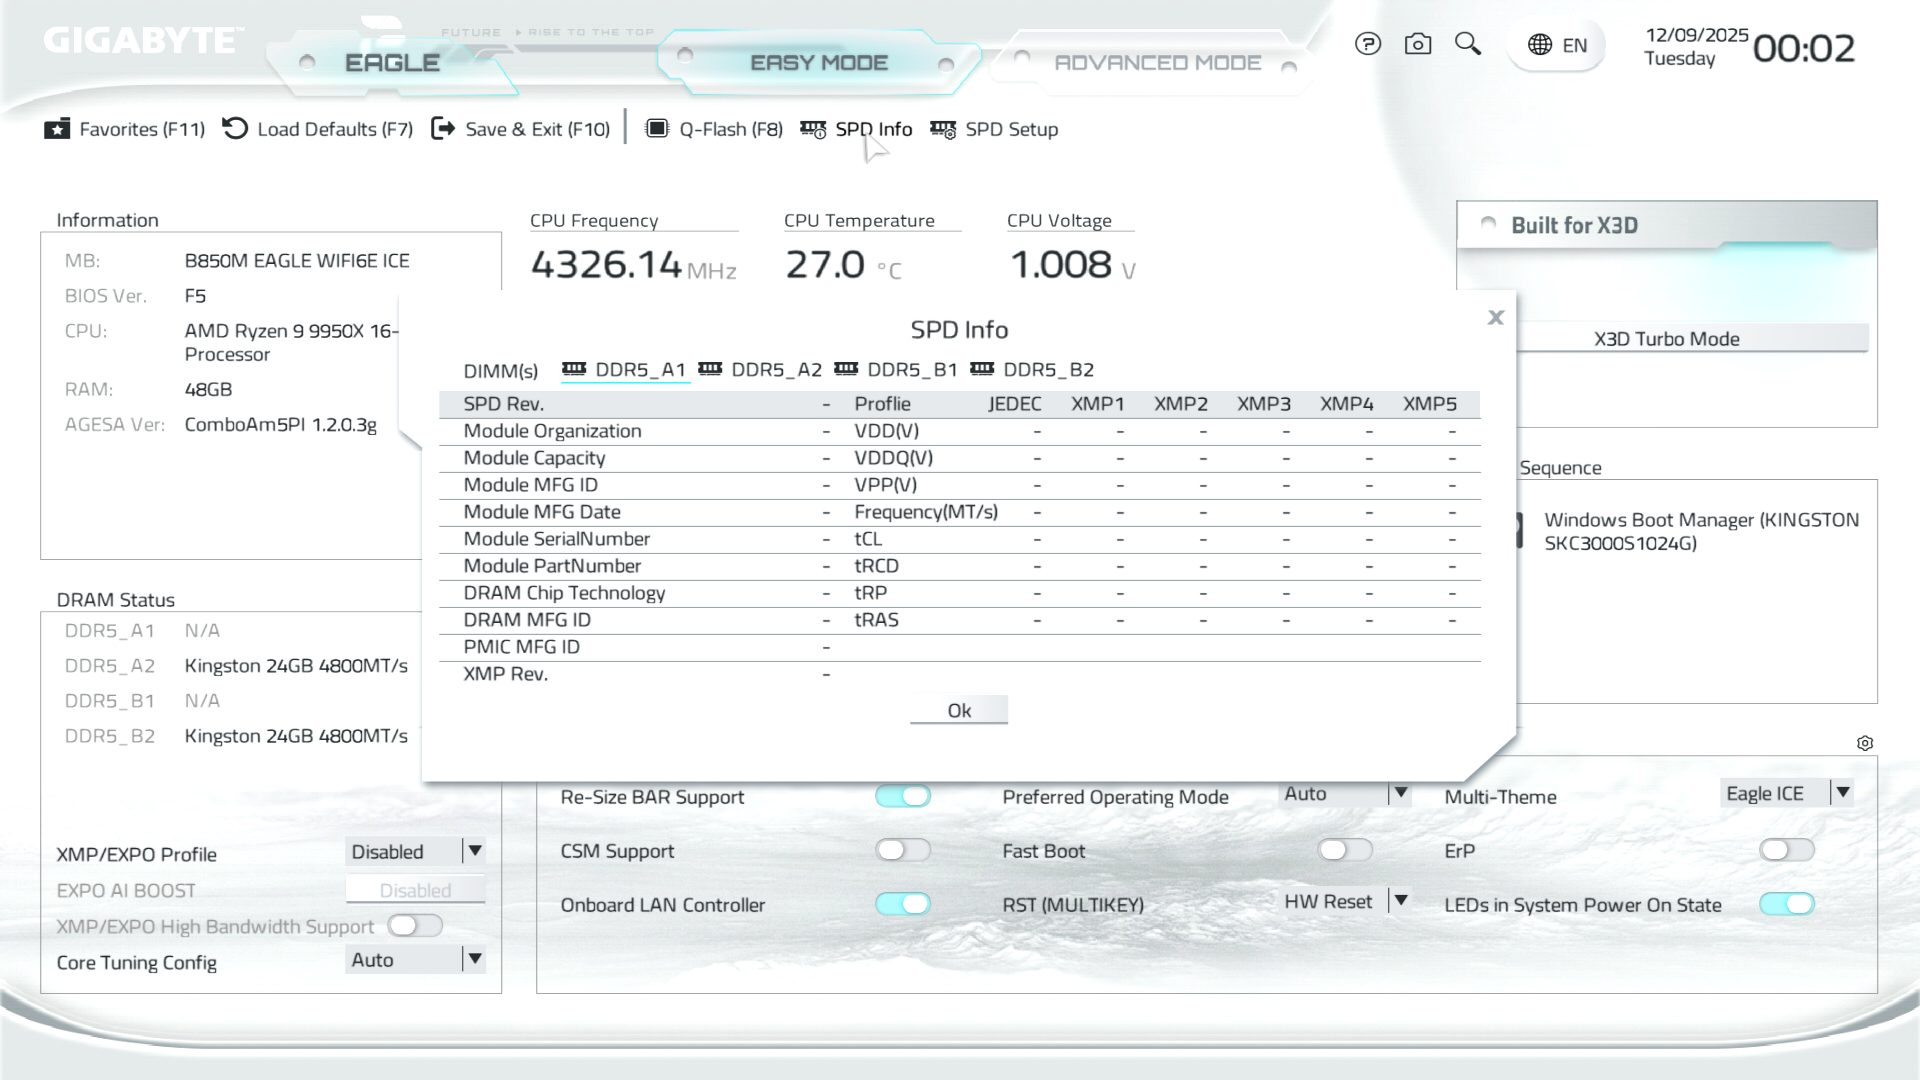Click the Save & Exit (F10) icon
Image resolution: width=1920 pixels, height=1080 pixels.
pyautogui.click(x=443, y=129)
